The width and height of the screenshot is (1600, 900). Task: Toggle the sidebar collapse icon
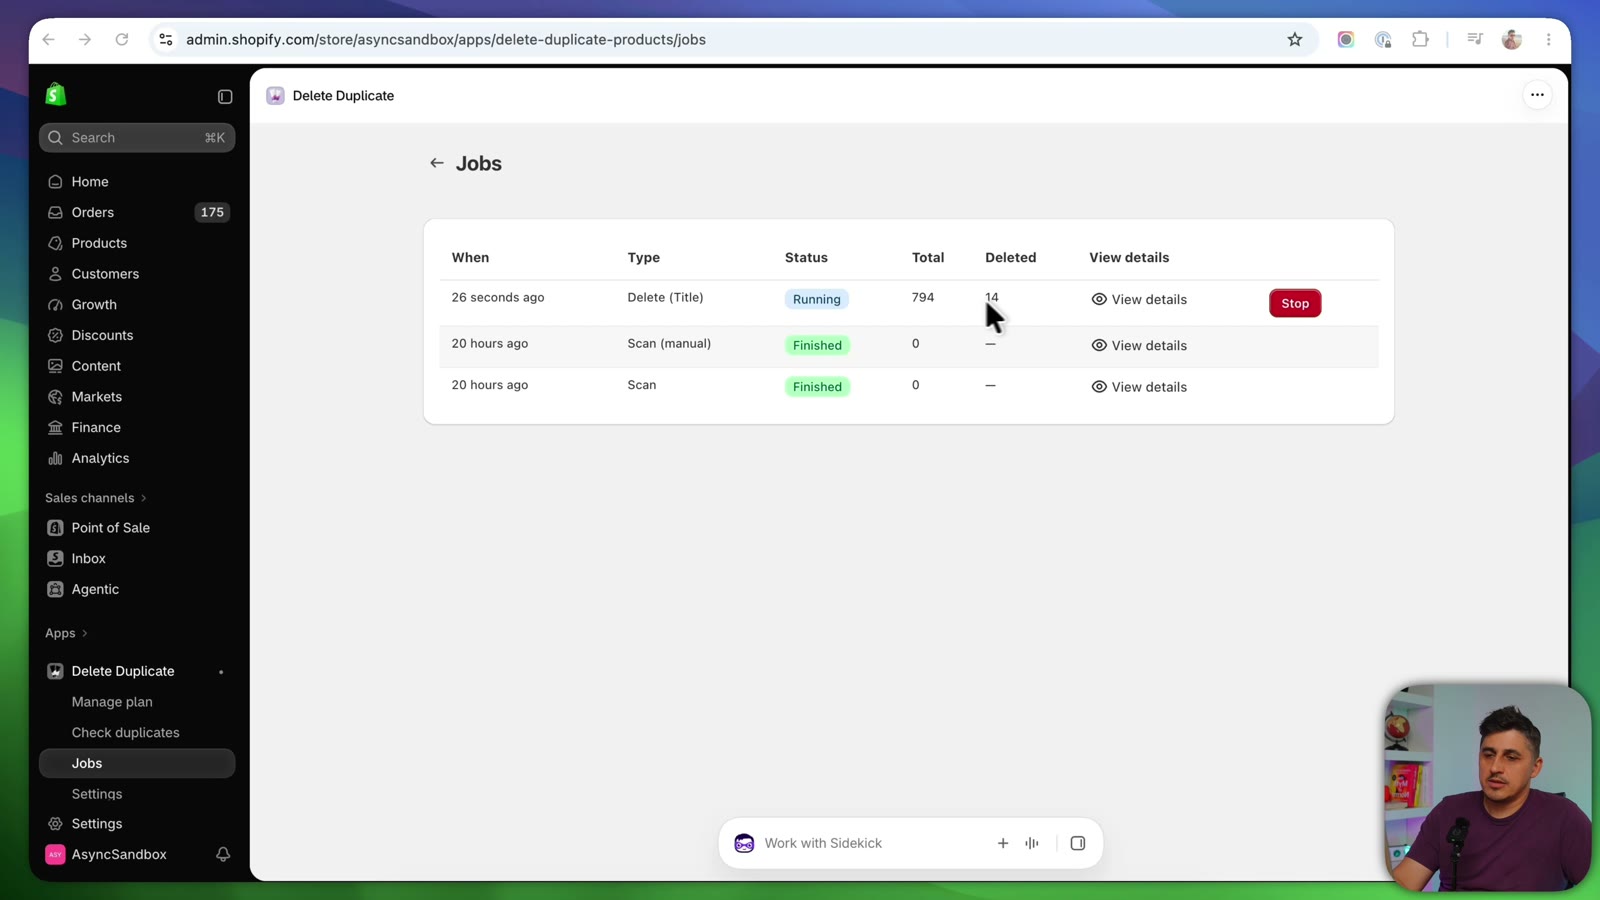pyautogui.click(x=225, y=97)
